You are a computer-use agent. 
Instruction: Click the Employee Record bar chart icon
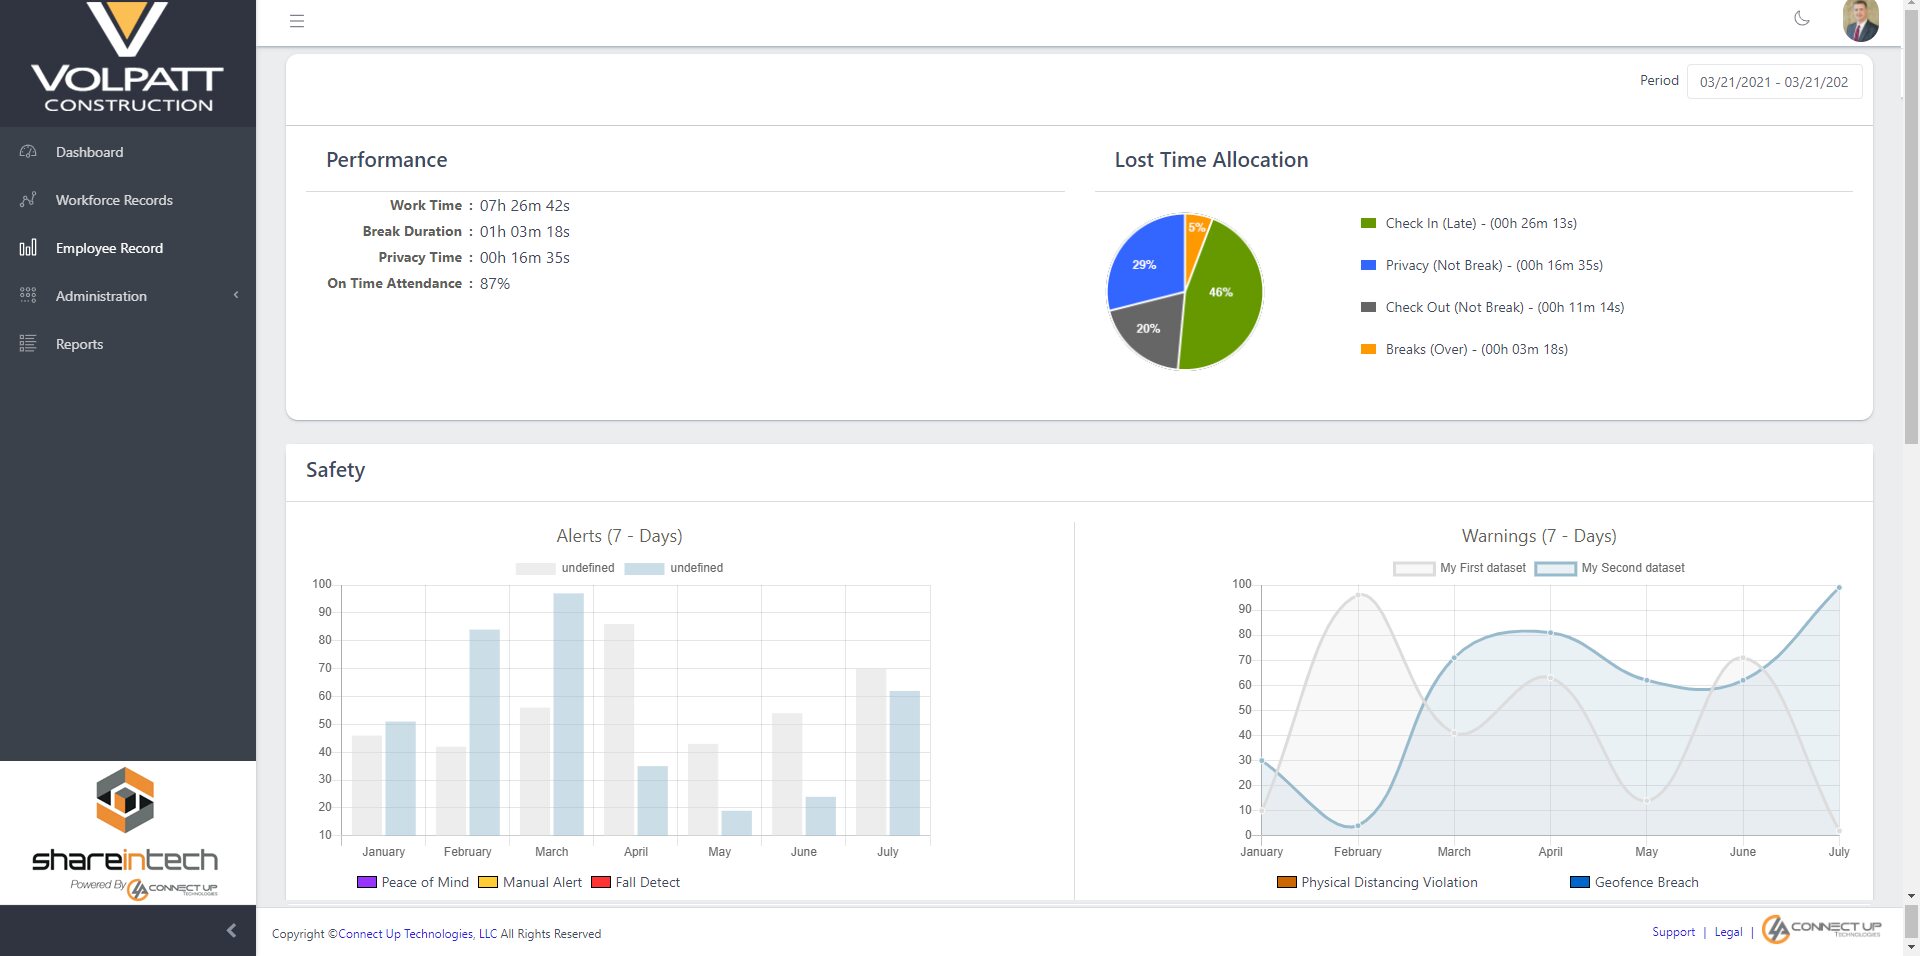28,247
